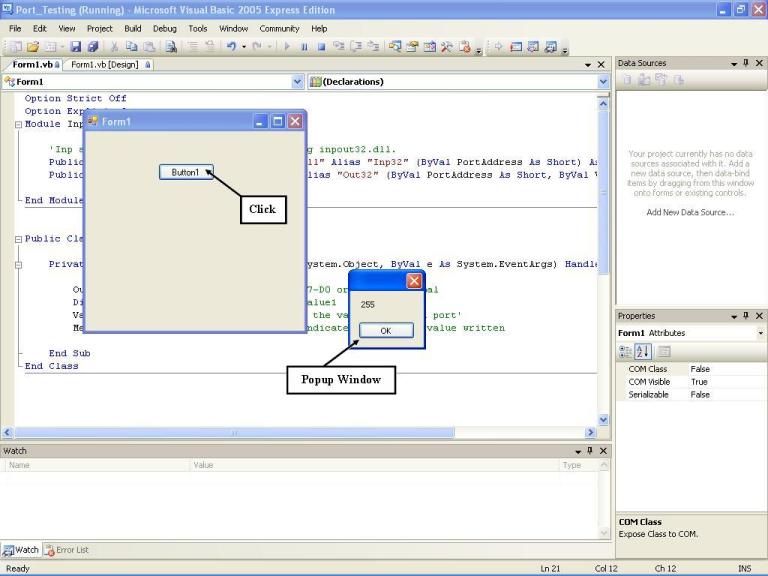Click the Add New Data Source link

point(690,212)
